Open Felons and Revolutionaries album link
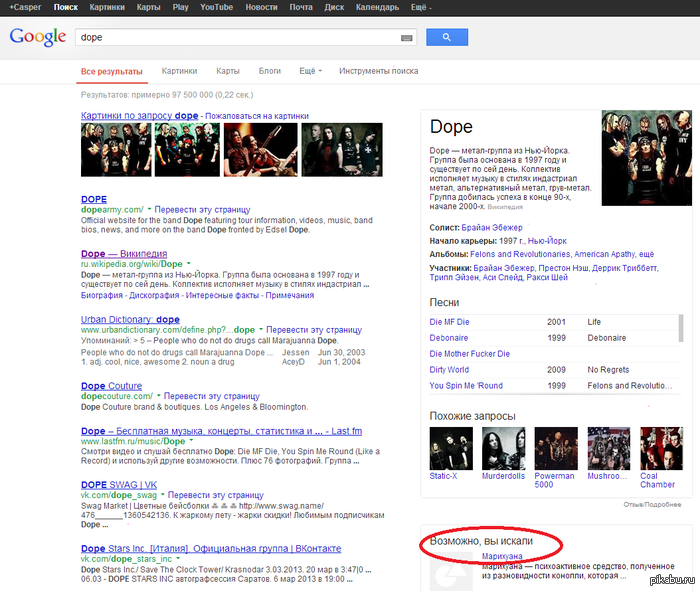This screenshot has height=591, width=700. click(520, 254)
